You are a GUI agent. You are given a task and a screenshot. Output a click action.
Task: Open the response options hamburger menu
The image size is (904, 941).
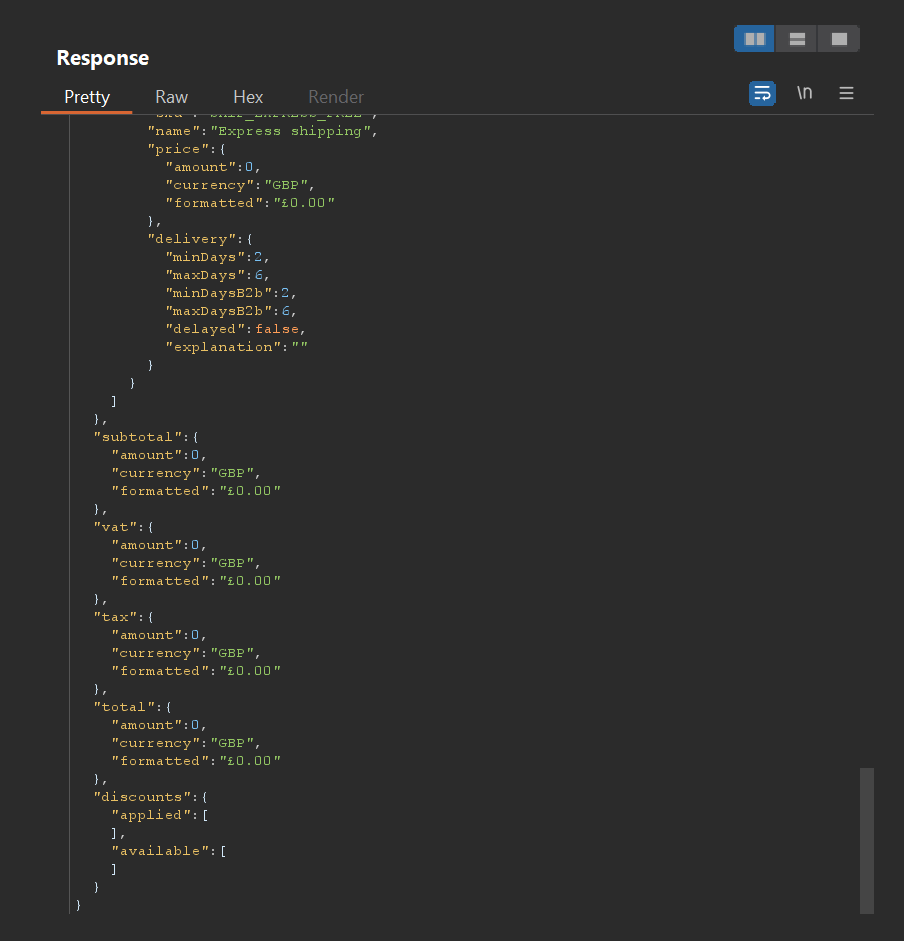point(846,93)
